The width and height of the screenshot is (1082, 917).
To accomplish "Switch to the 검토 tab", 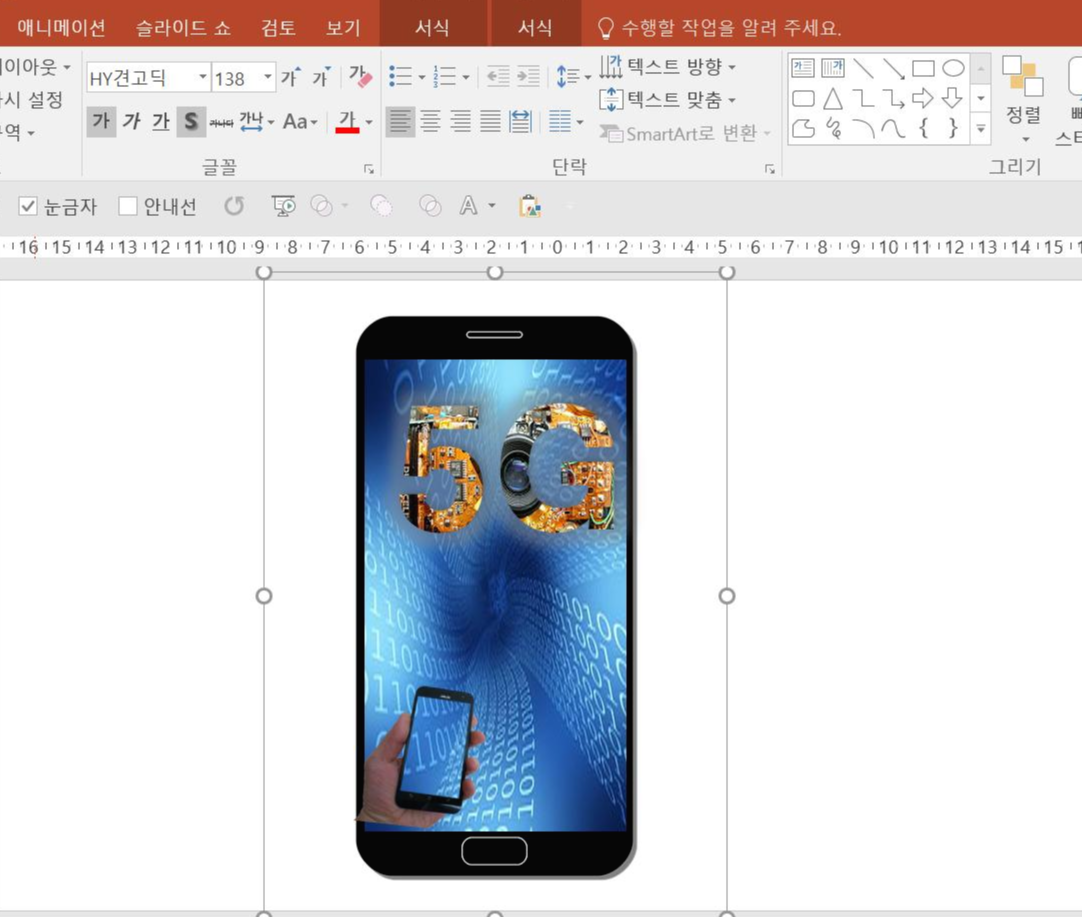I will click(x=278, y=28).
